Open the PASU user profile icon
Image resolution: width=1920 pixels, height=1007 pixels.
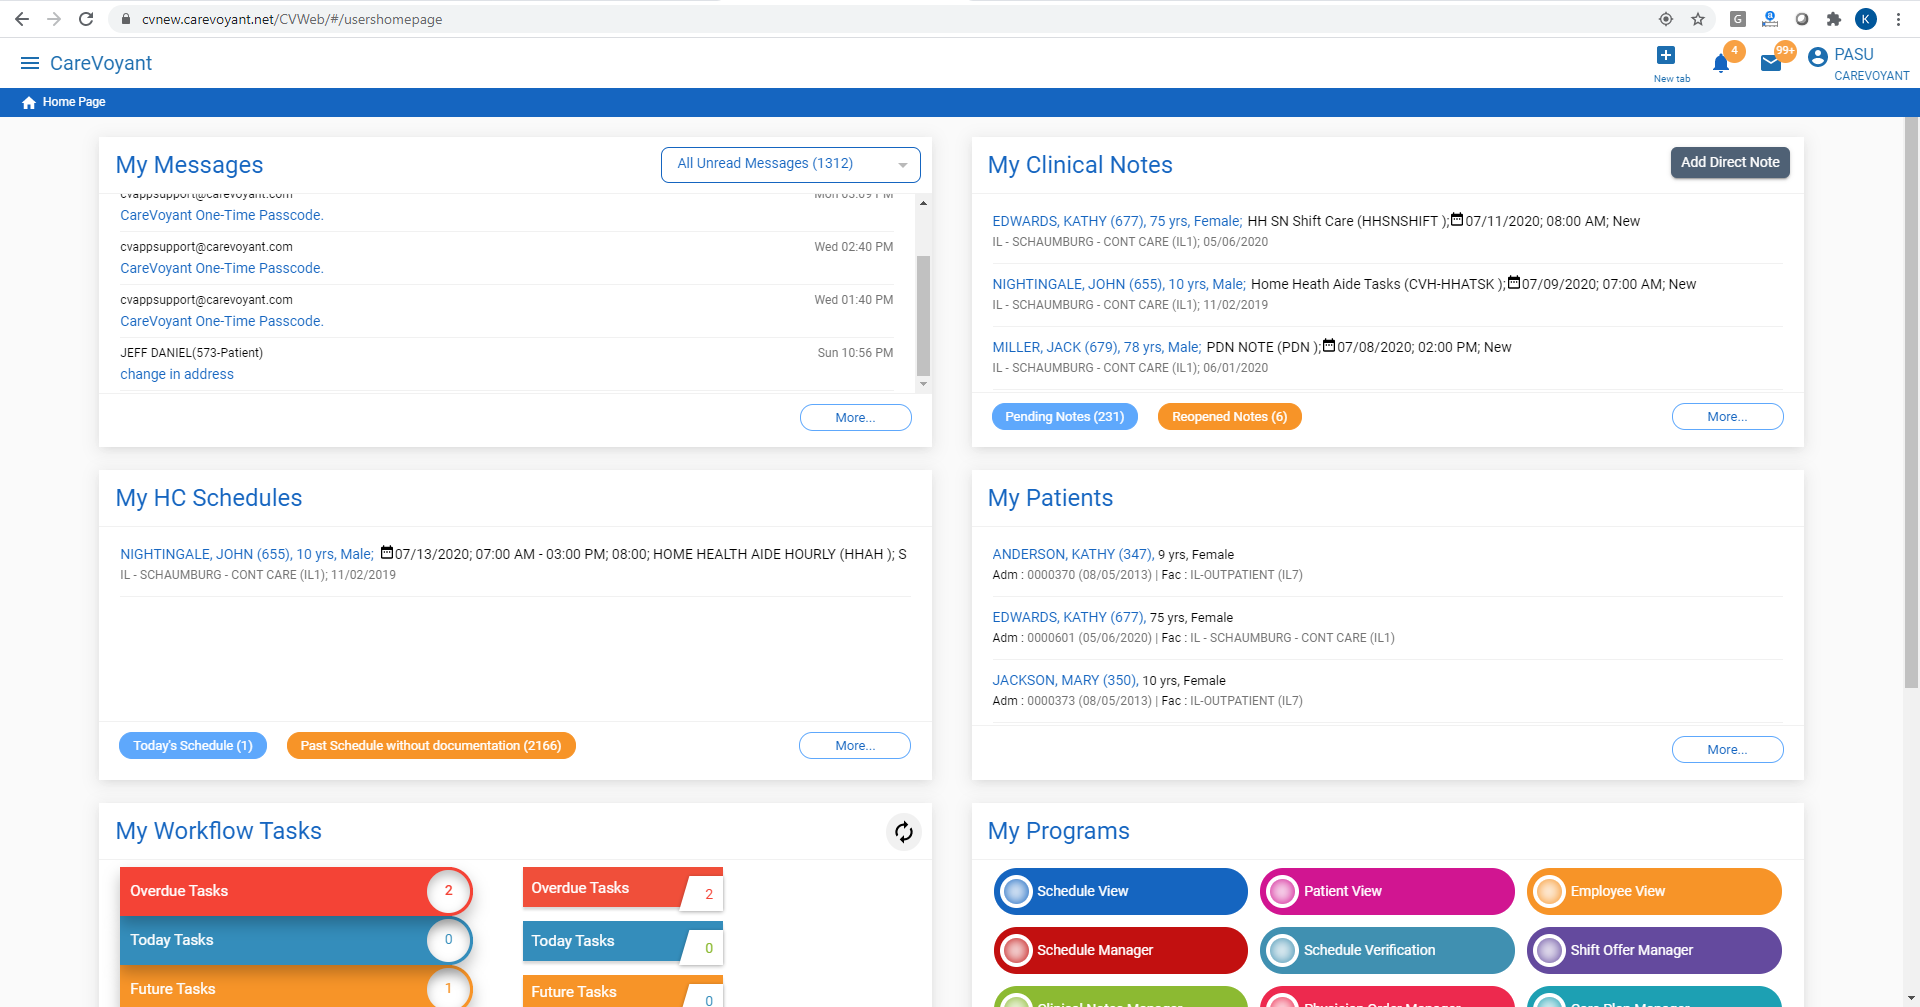[1818, 57]
